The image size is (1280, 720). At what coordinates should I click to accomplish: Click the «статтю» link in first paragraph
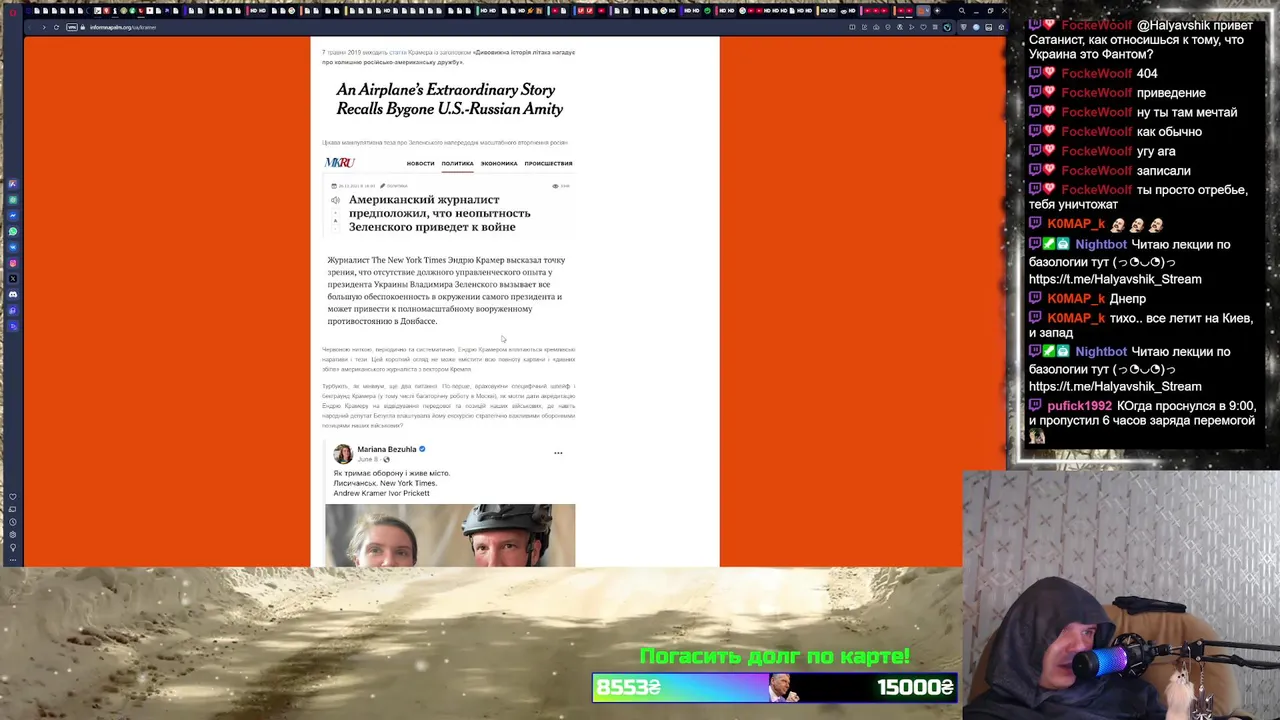click(x=397, y=52)
